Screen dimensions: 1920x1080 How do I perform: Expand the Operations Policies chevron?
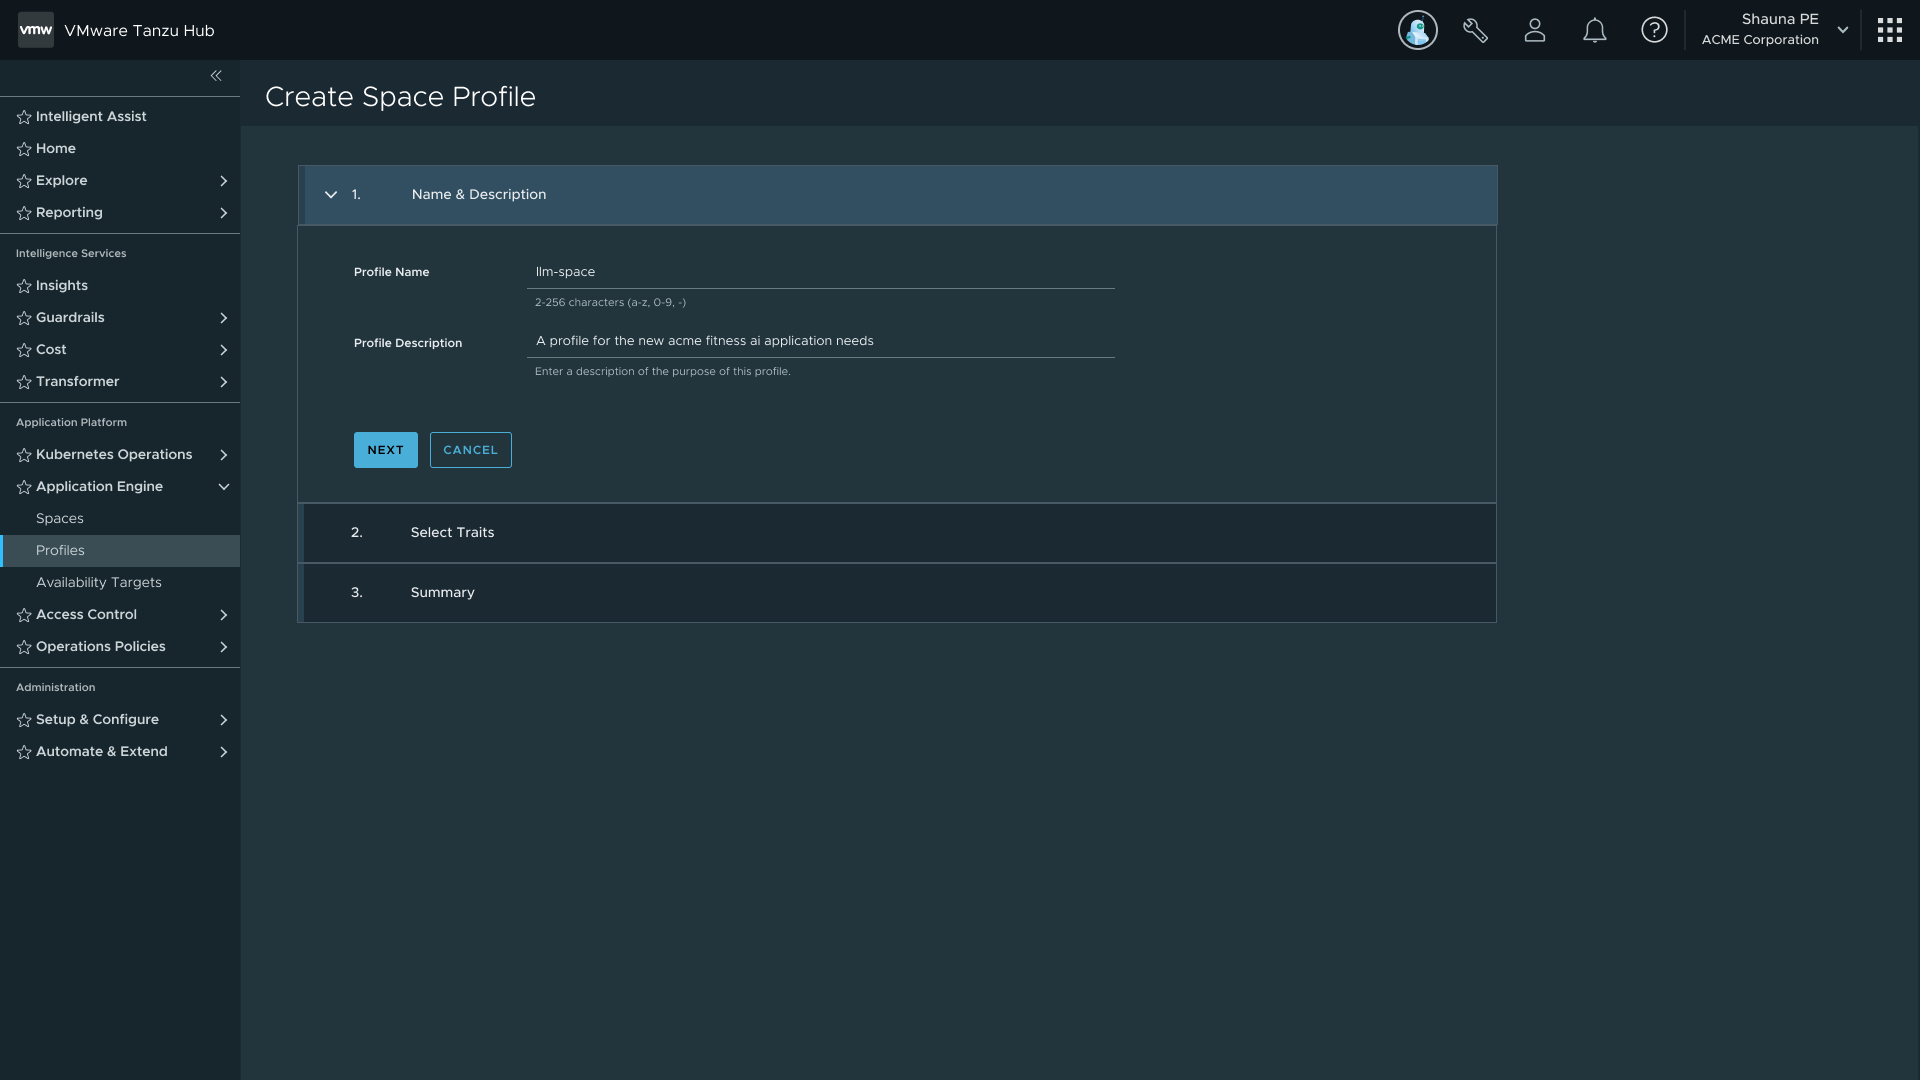[x=223, y=647]
